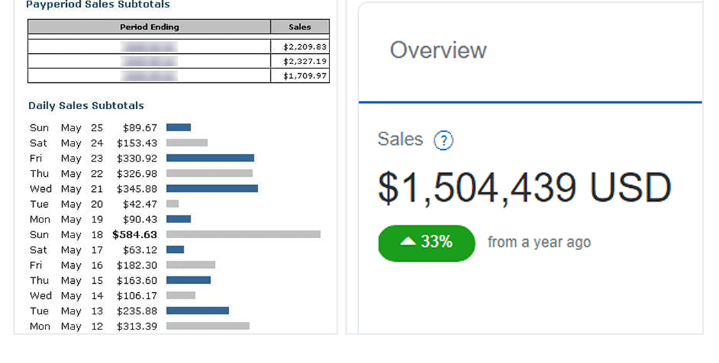
Task: Select the $313.39 value for May 12
Action: point(137,326)
